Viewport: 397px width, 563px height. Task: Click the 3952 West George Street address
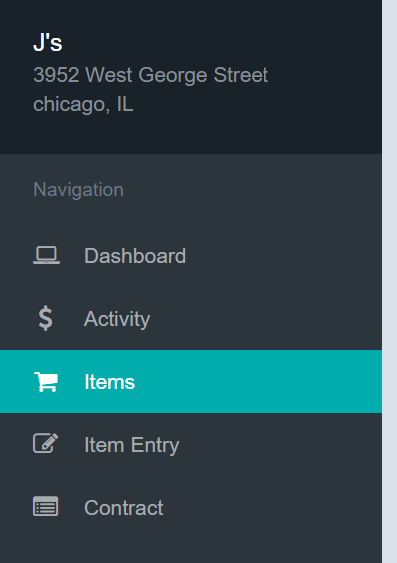[150, 75]
